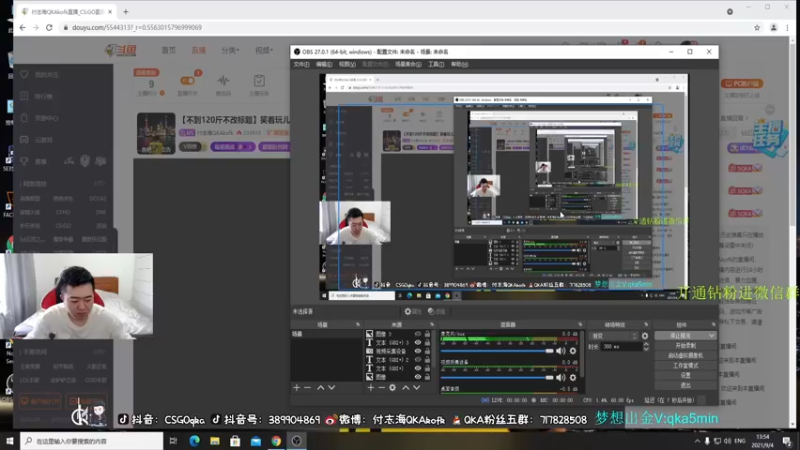The image size is (800, 450).
Task: Toggle the eye of the last 图像 source
Action: 418,377
